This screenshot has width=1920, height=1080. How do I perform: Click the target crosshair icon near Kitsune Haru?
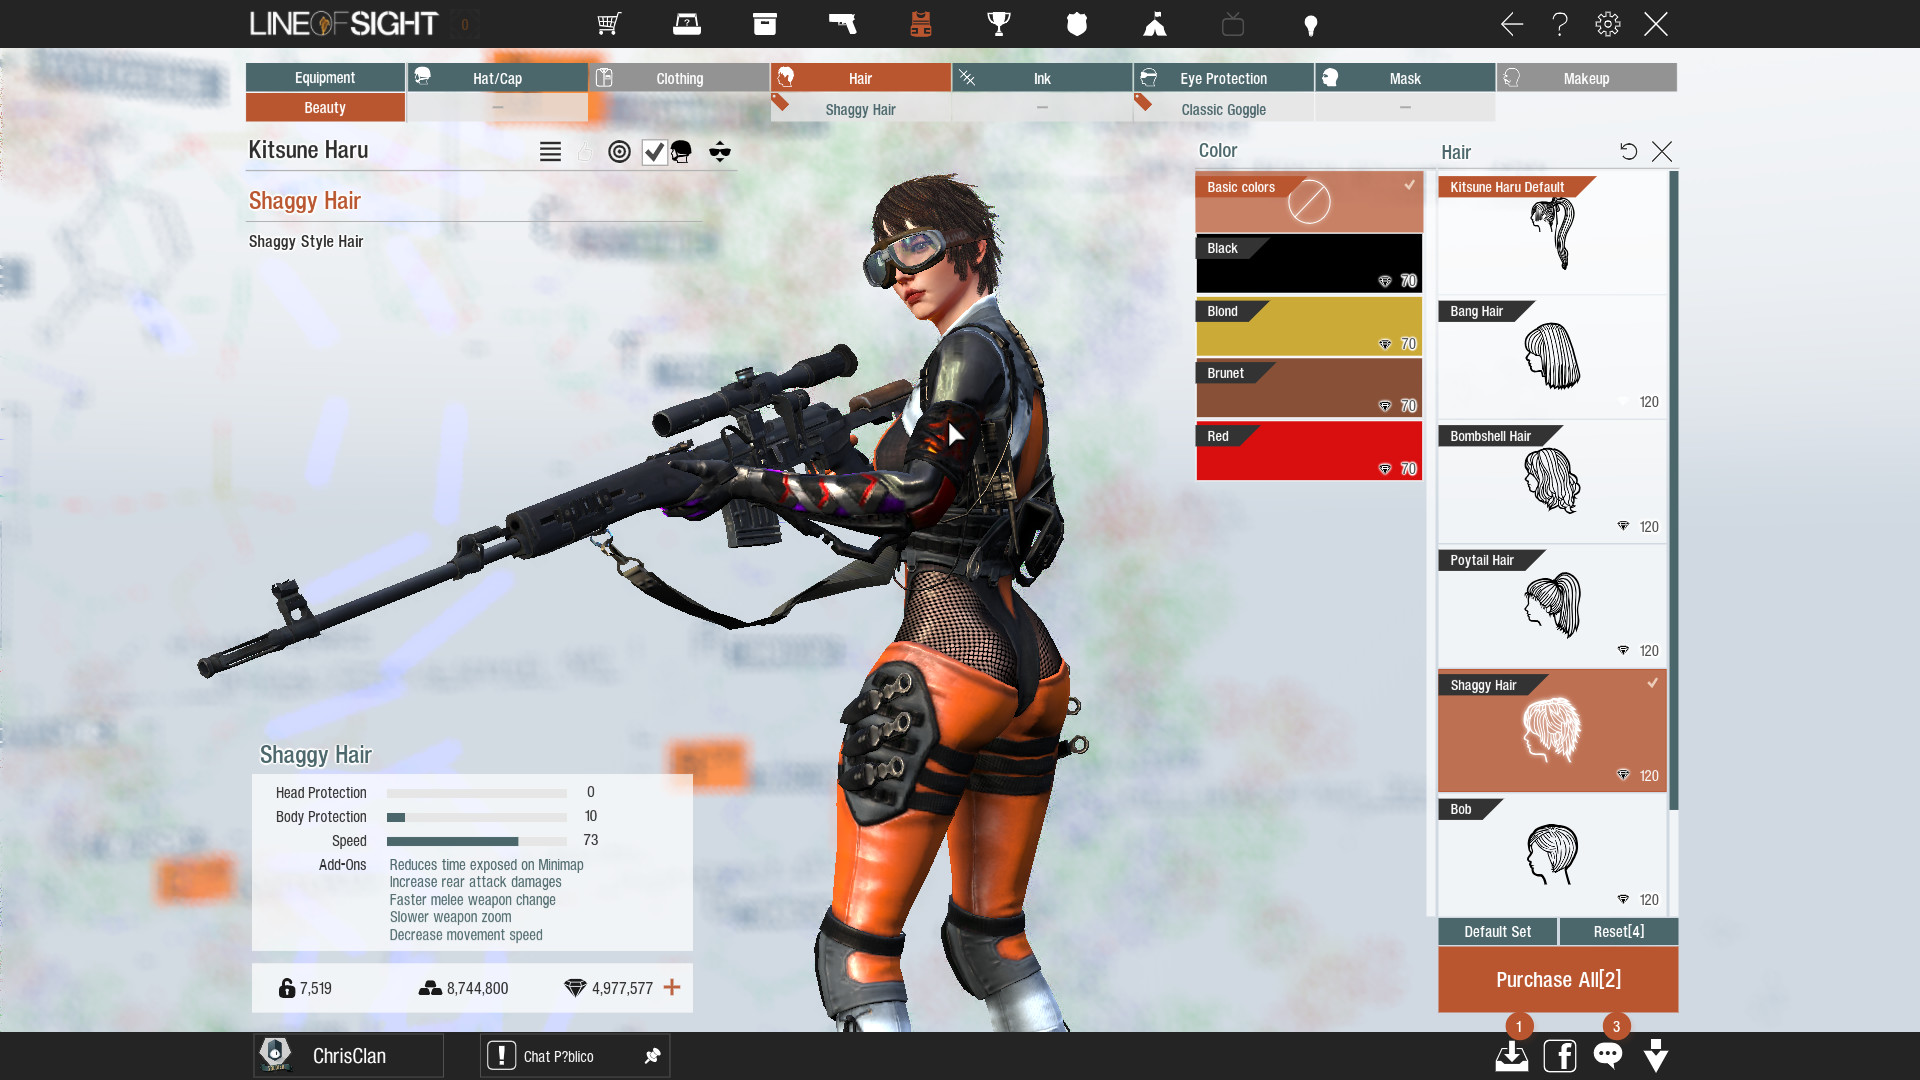point(619,152)
